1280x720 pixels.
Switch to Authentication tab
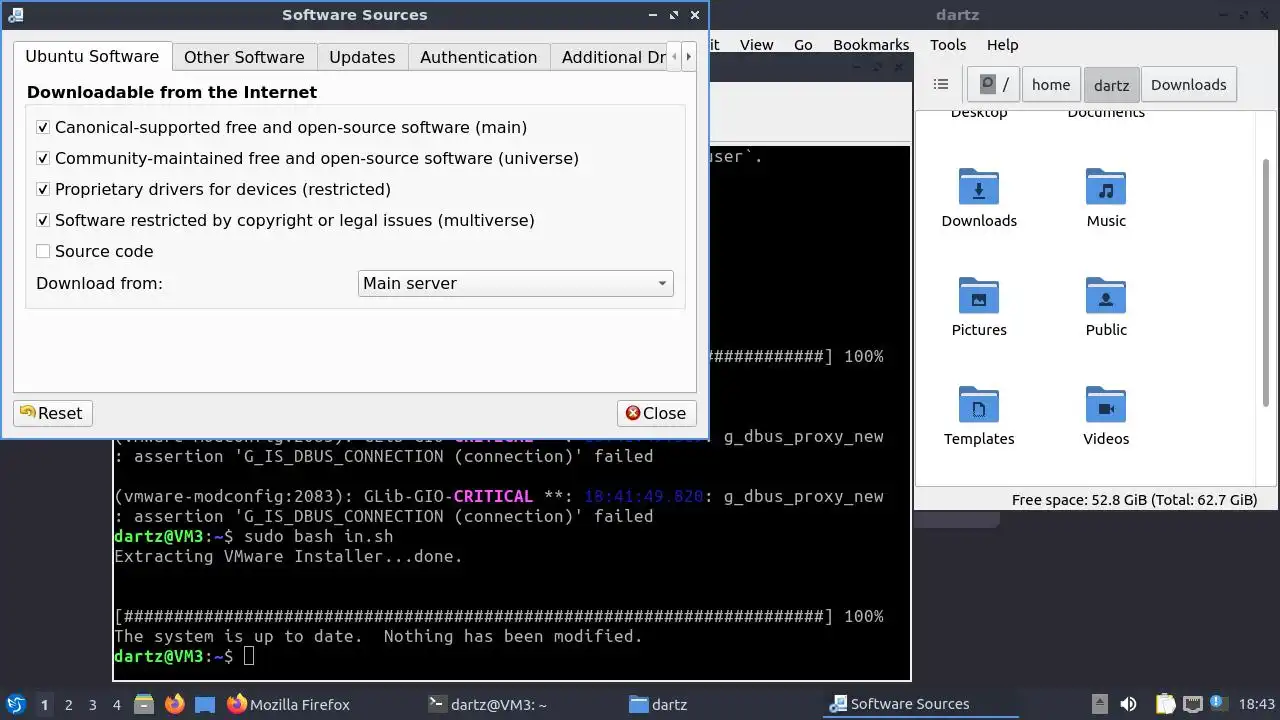478,57
